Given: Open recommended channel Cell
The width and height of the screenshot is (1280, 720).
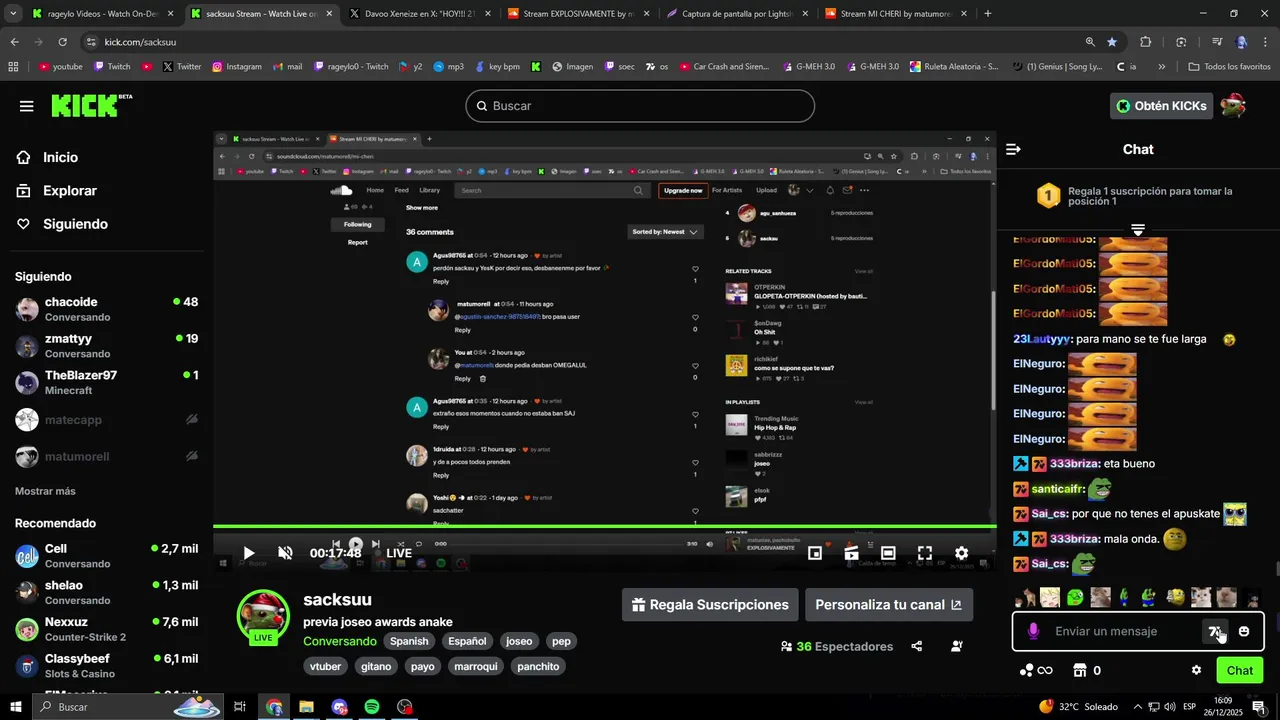Looking at the screenshot, I should [105, 556].
